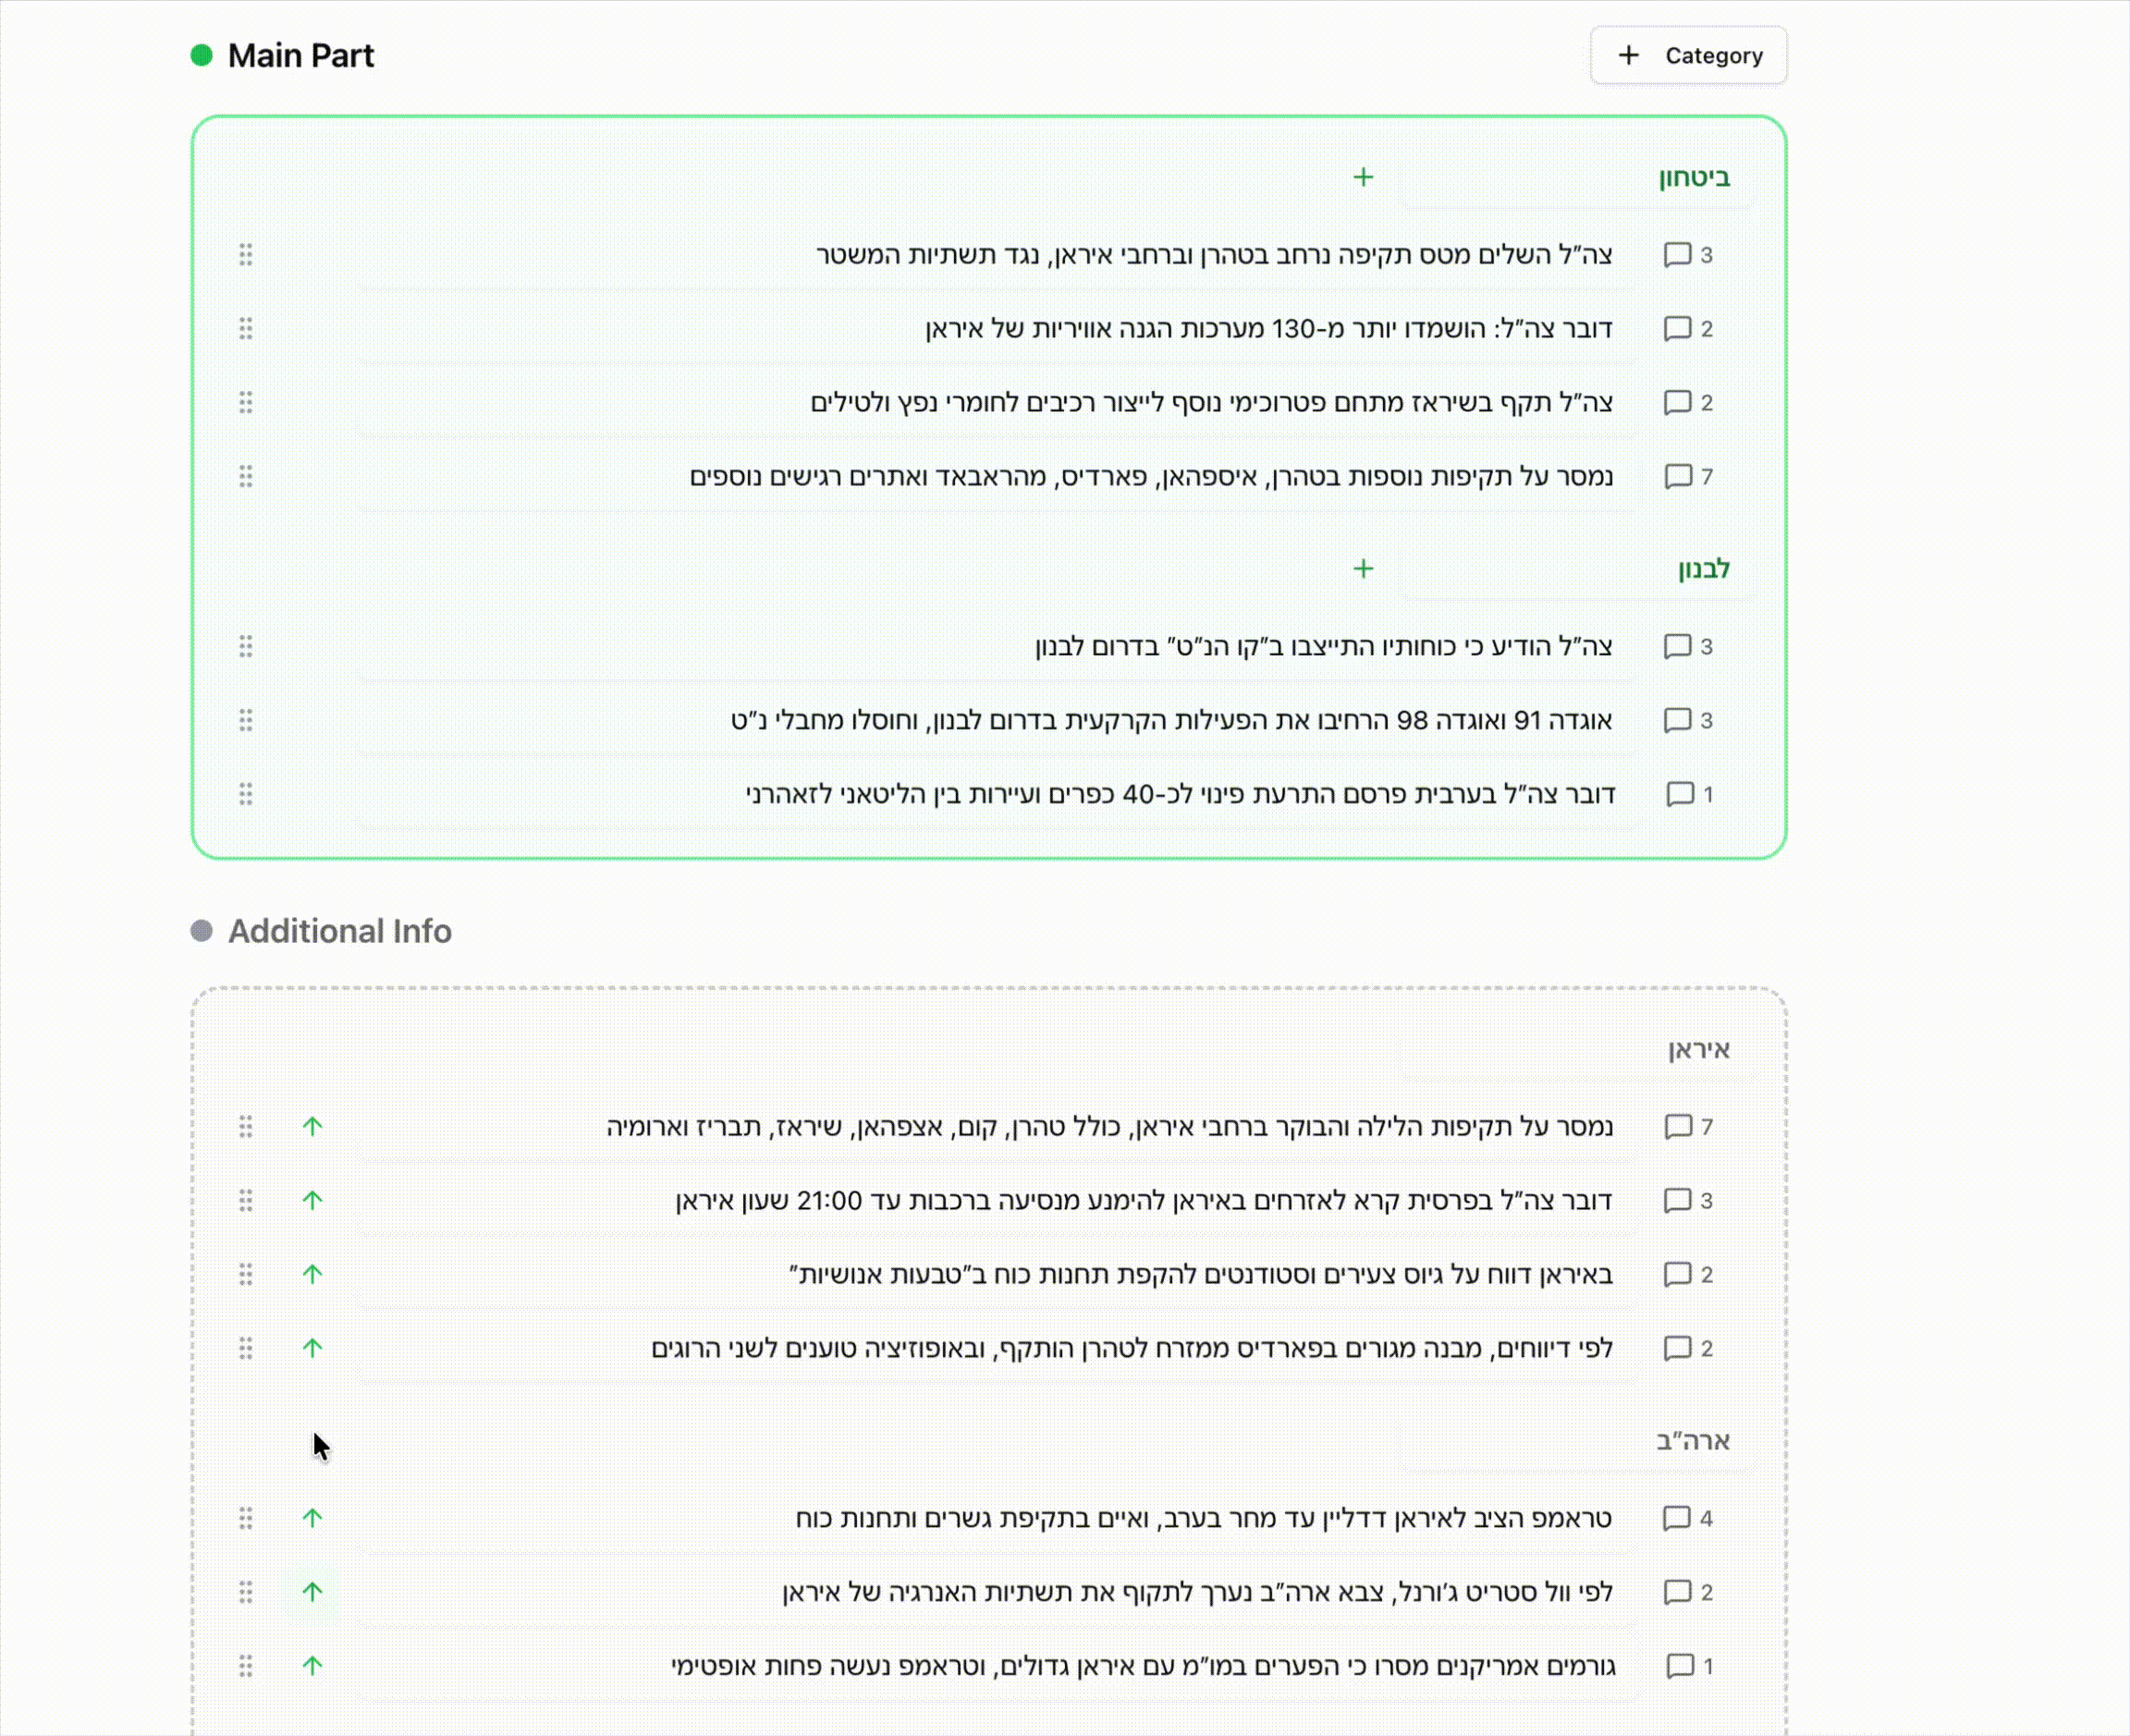The width and height of the screenshot is (2130, 1736).
Task: Click the איראן category heading
Action: tap(1698, 1049)
